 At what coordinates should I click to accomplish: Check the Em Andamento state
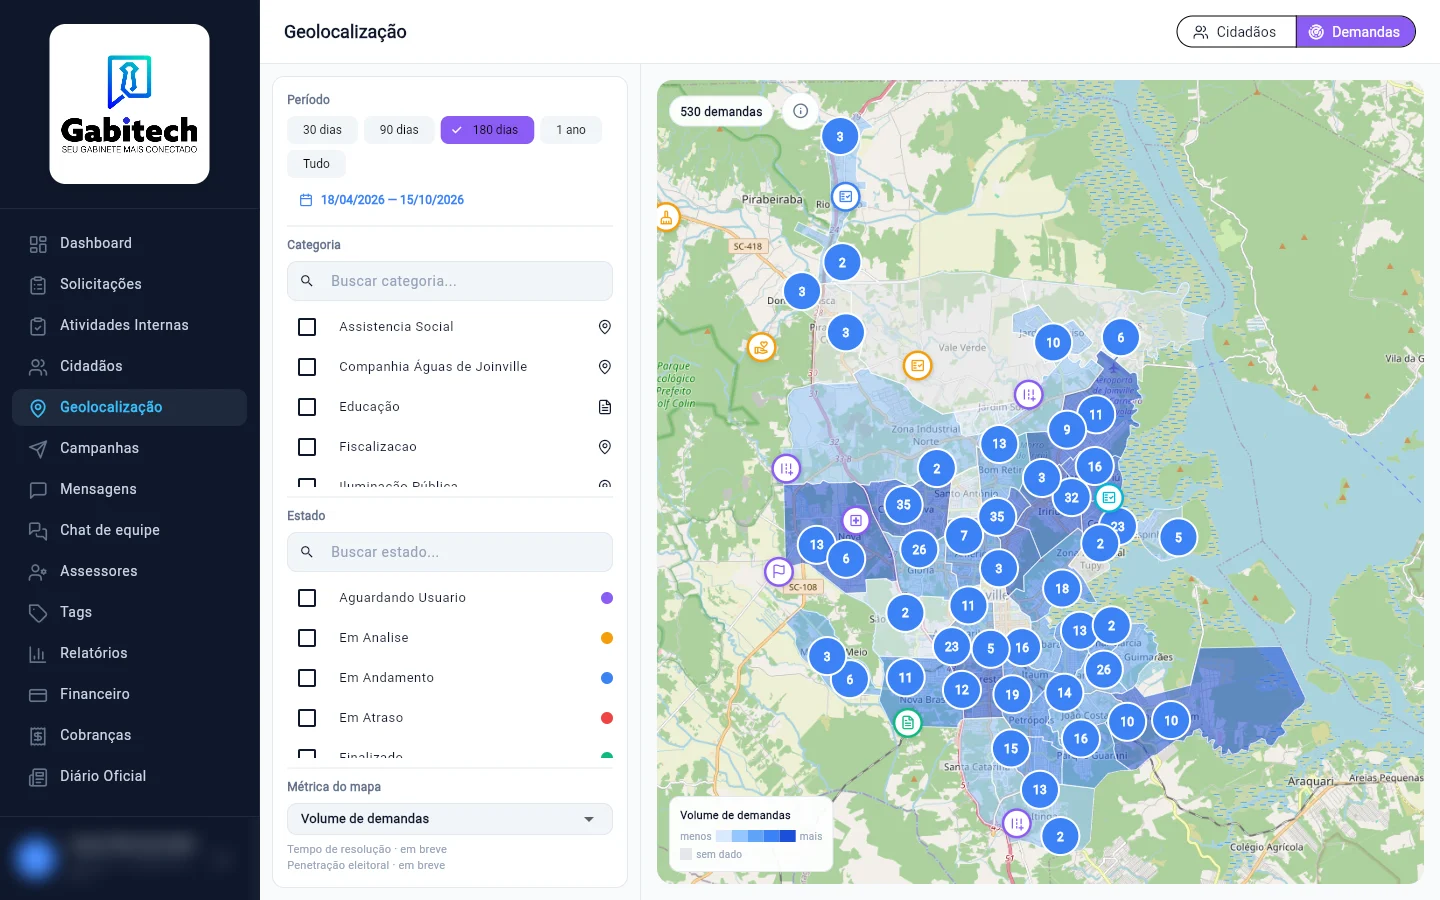point(307,678)
